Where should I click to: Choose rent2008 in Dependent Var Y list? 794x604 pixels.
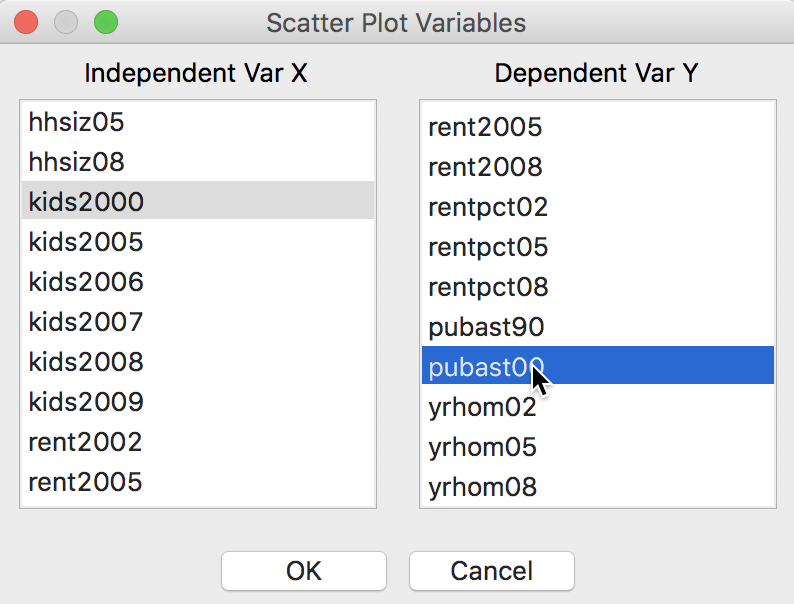pyautogui.click(x=598, y=167)
